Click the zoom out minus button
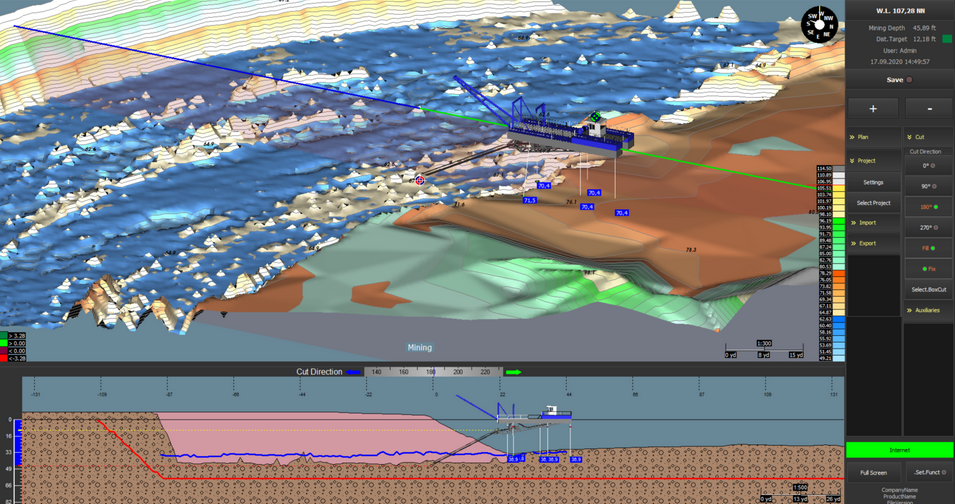Viewport: 955px width, 504px height. (x=929, y=108)
